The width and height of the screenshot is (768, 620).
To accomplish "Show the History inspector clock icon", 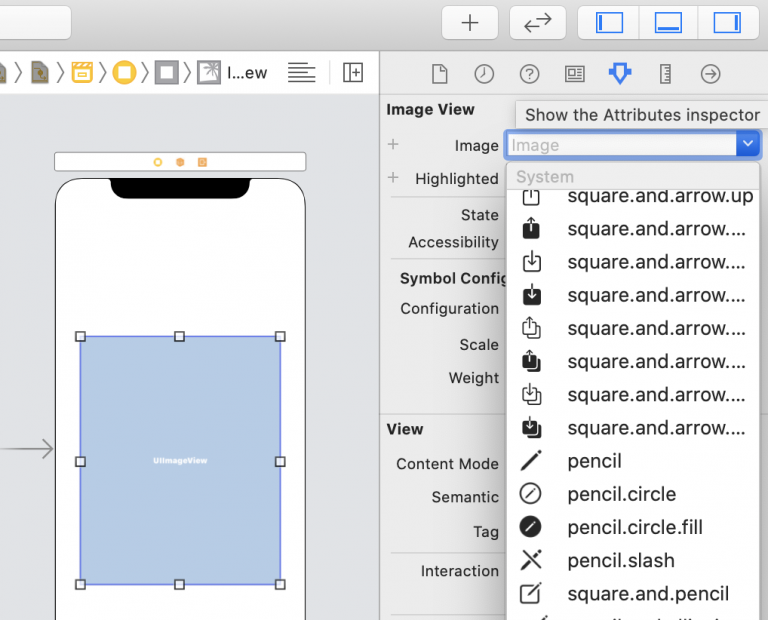I will [484, 74].
